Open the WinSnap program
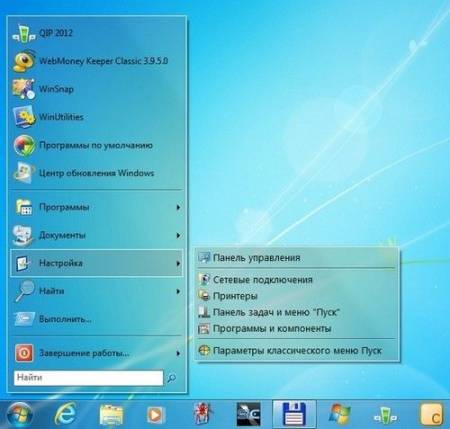This screenshot has height=429, width=450. tap(97, 89)
